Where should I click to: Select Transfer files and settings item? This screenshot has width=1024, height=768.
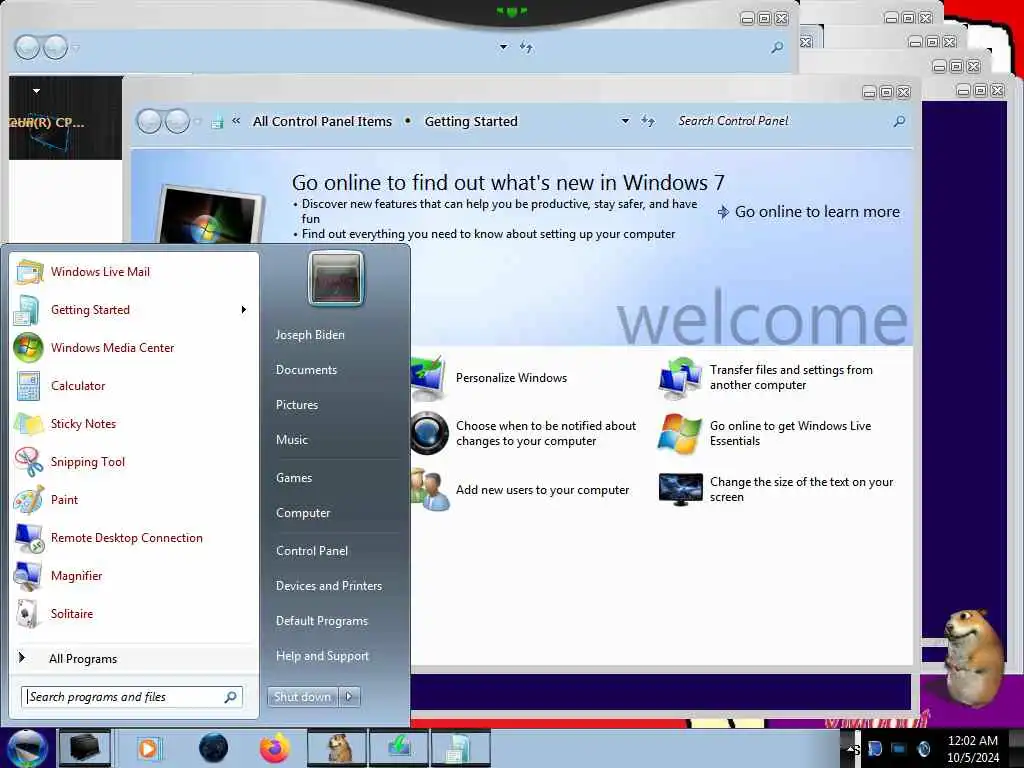click(791, 377)
